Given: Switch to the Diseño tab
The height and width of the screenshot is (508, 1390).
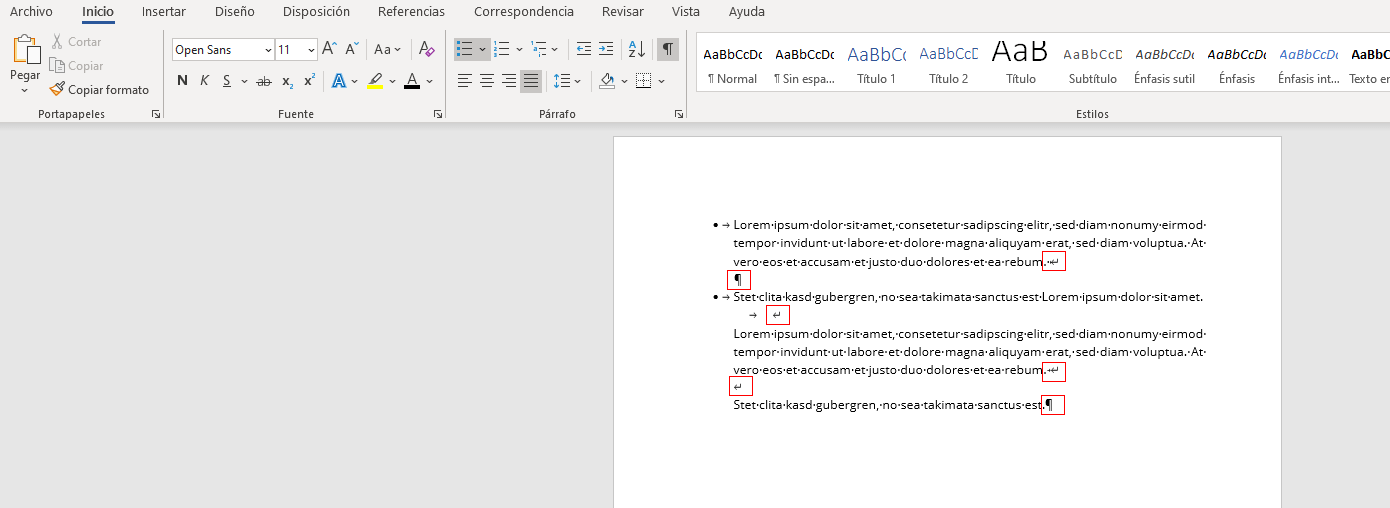Looking at the screenshot, I should tap(235, 12).
